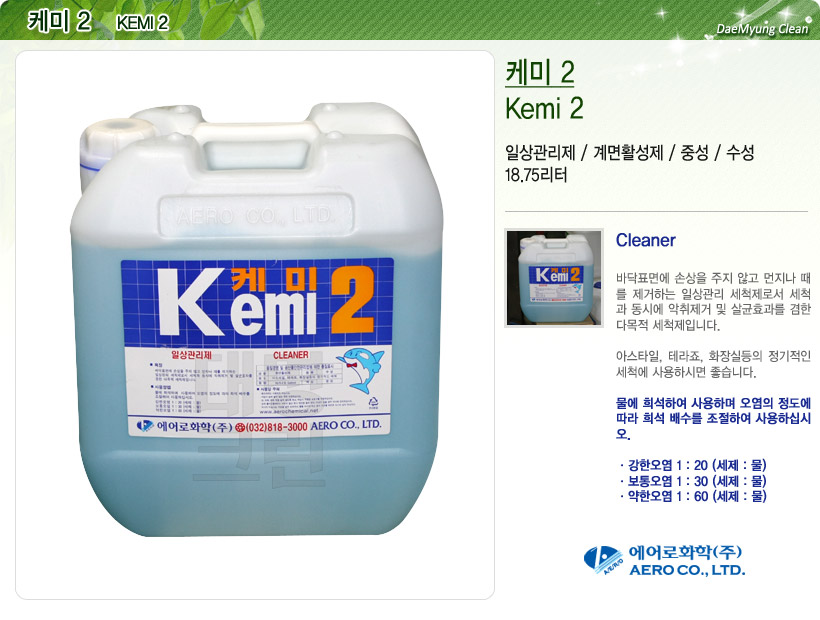Viewport: 820px width, 620px height.
Task: Click the 에어로화학(주) company name at bottom right
Action: tap(685, 552)
